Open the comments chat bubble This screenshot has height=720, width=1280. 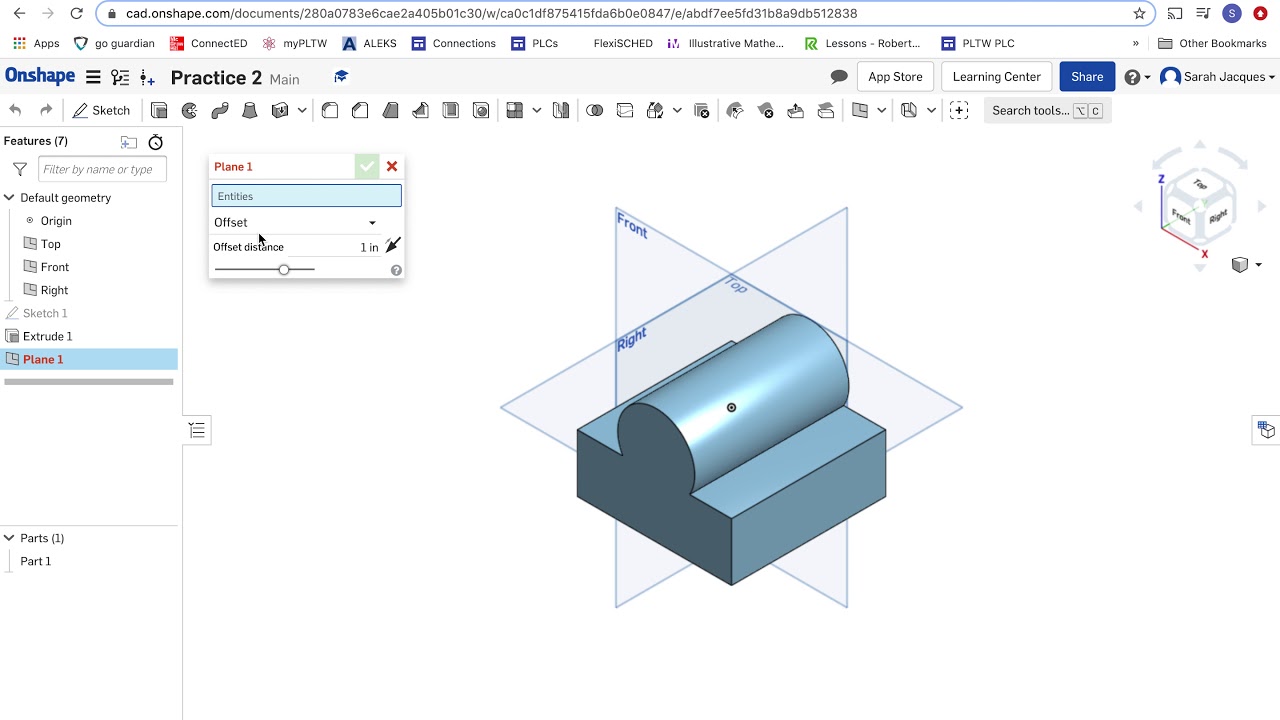click(x=839, y=77)
